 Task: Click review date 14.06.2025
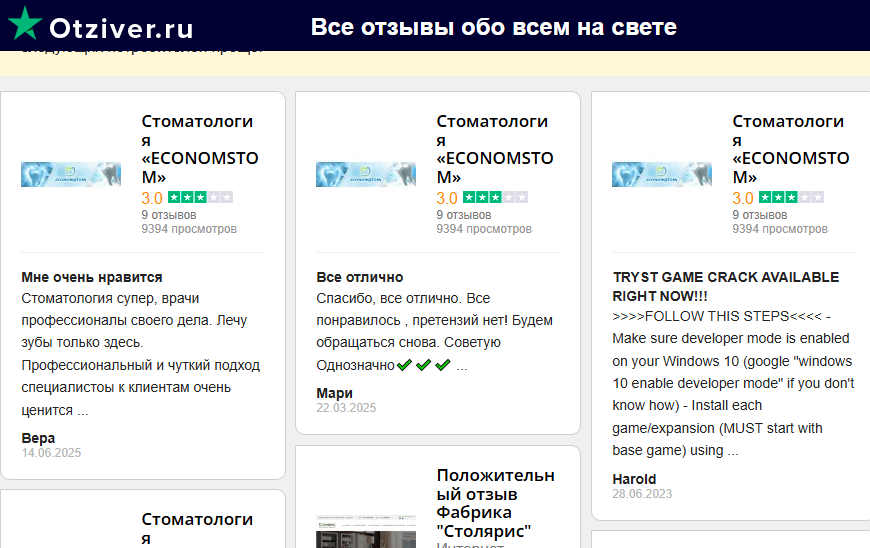click(x=51, y=453)
